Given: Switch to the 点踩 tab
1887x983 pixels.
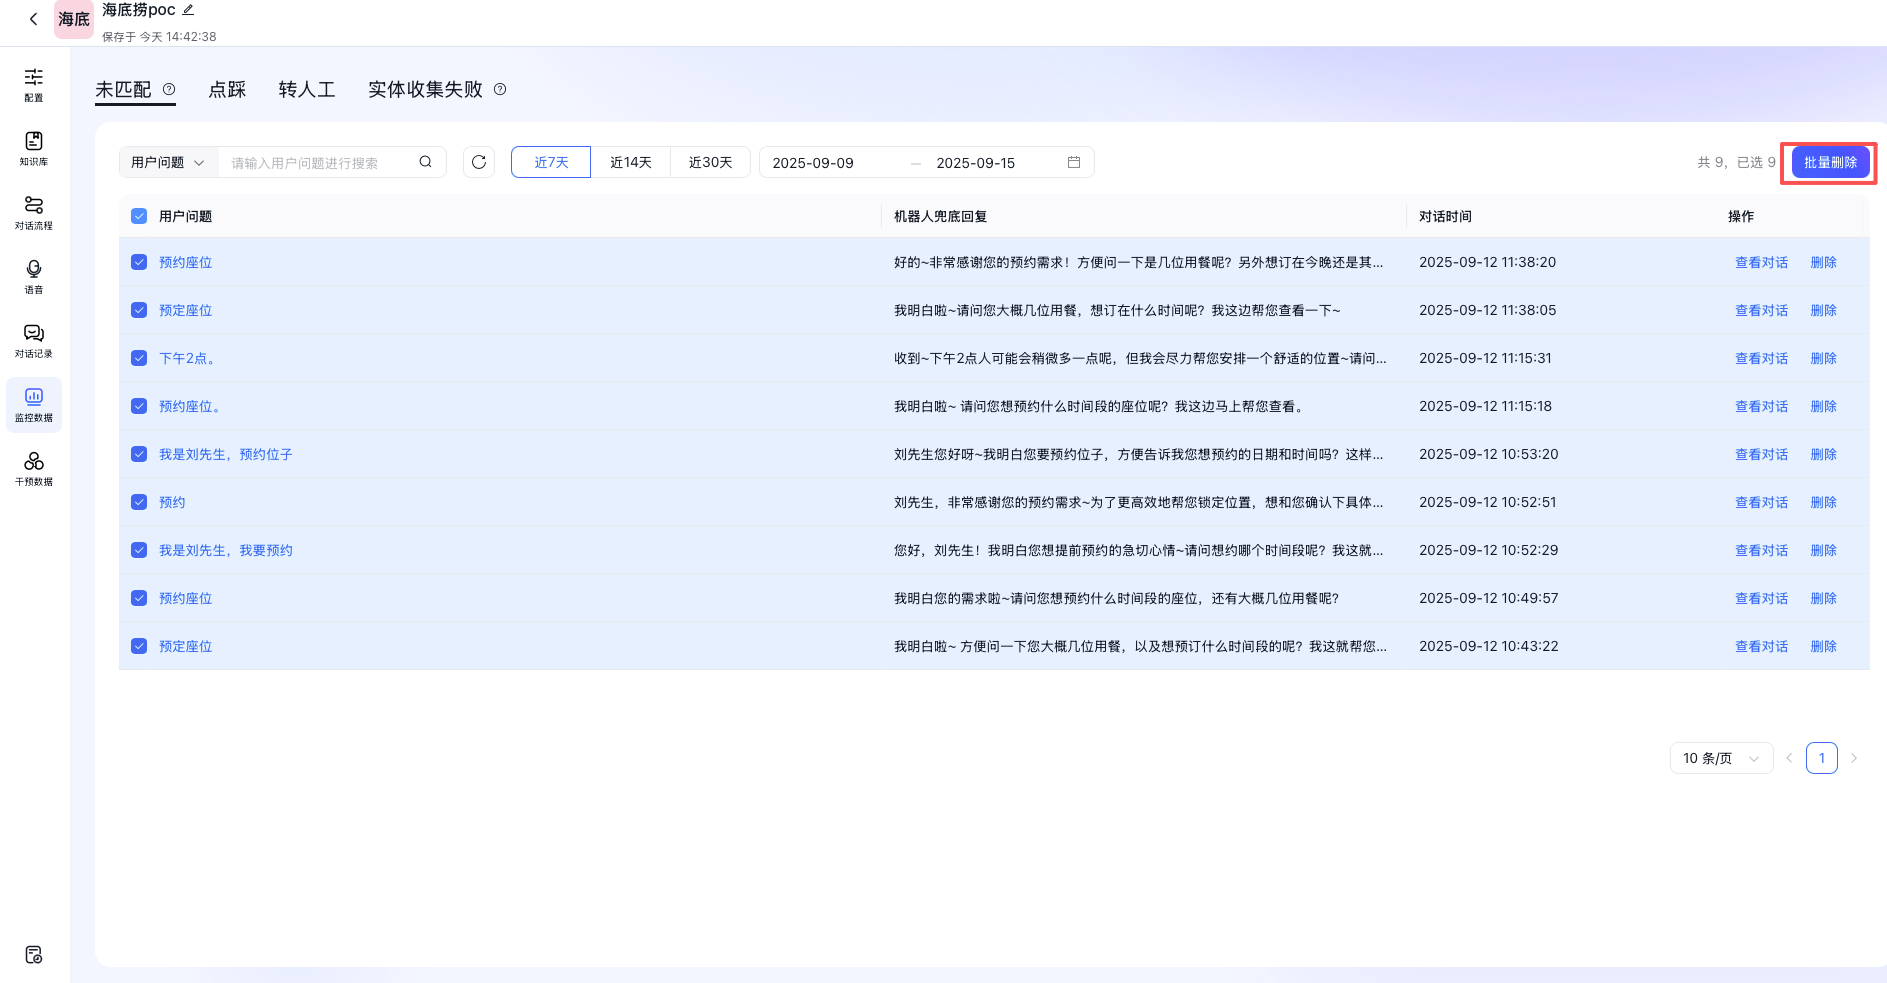Looking at the screenshot, I should (227, 89).
